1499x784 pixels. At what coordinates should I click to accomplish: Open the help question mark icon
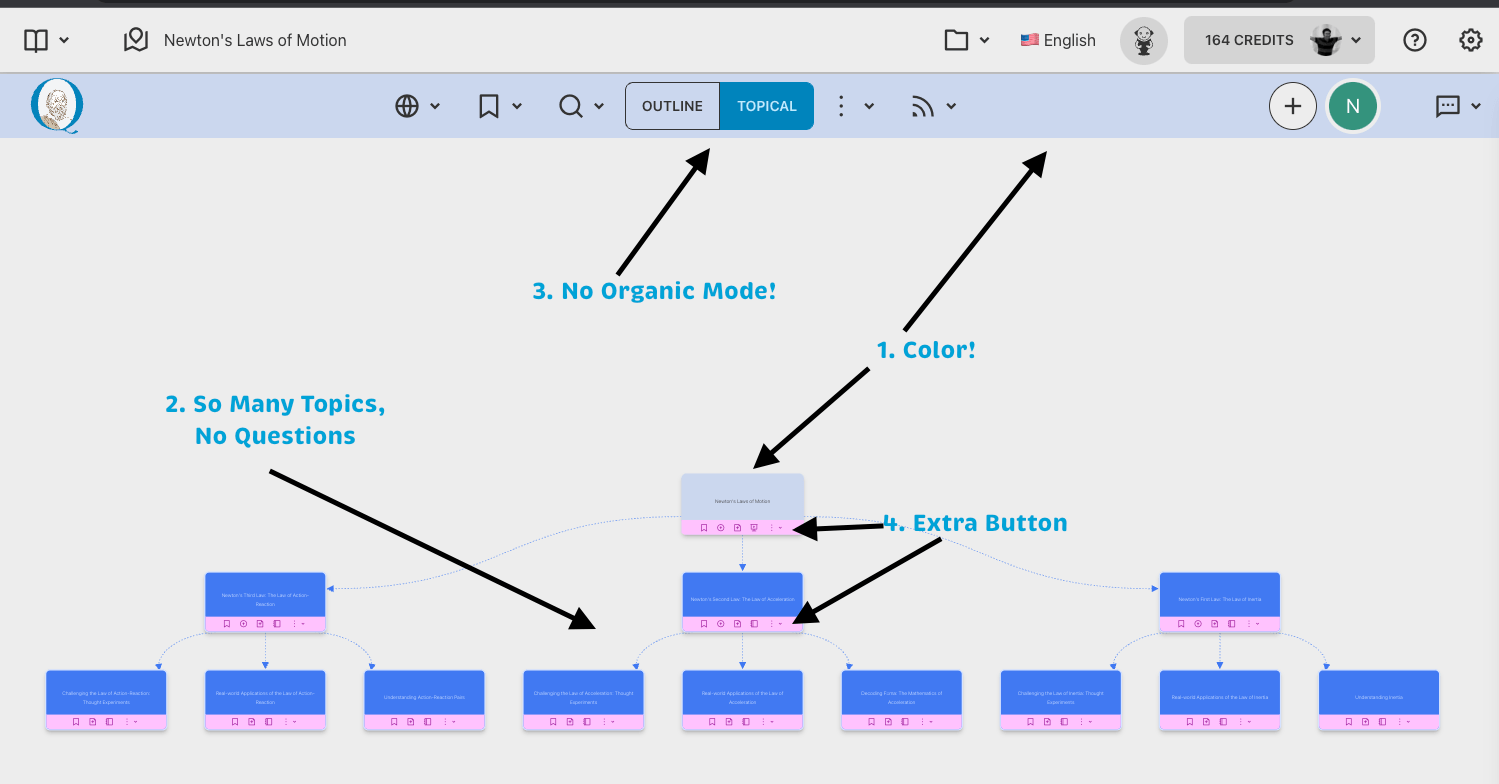(x=1414, y=40)
